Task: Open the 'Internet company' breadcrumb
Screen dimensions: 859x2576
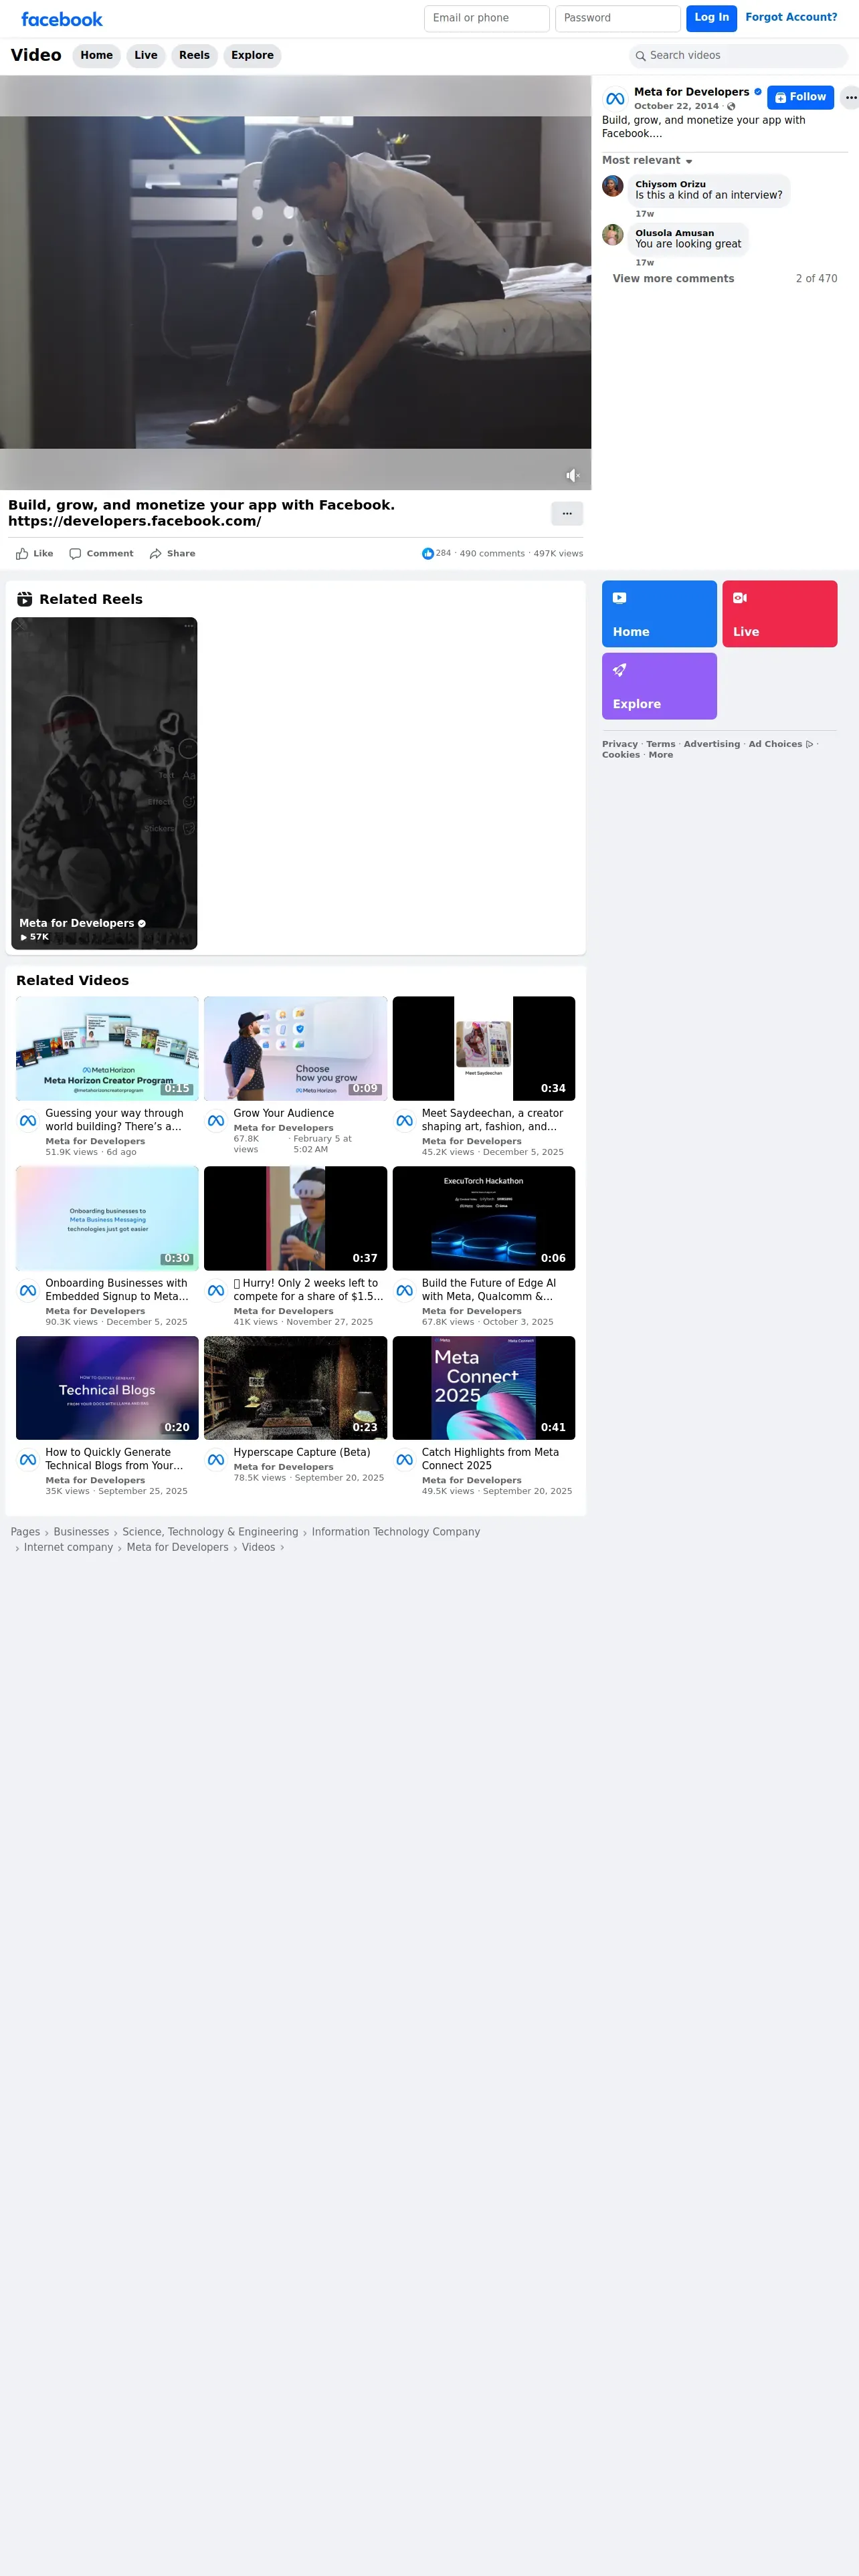Action: [x=68, y=1547]
